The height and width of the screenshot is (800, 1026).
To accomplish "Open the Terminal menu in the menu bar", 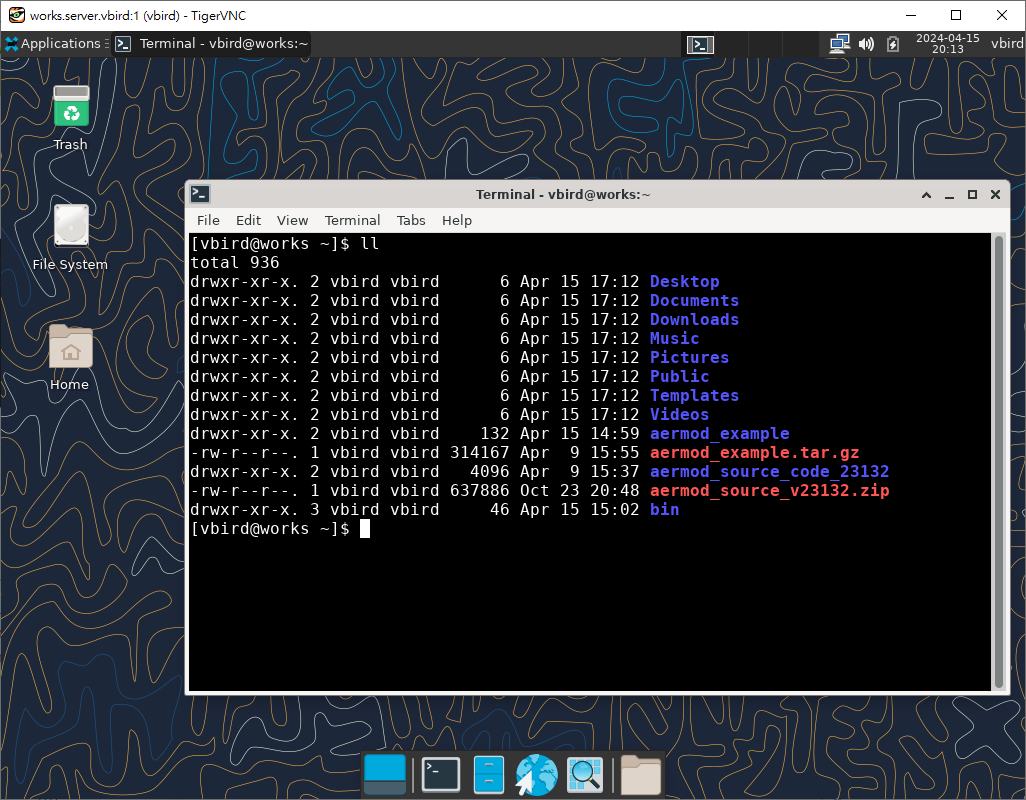I will [352, 220].
